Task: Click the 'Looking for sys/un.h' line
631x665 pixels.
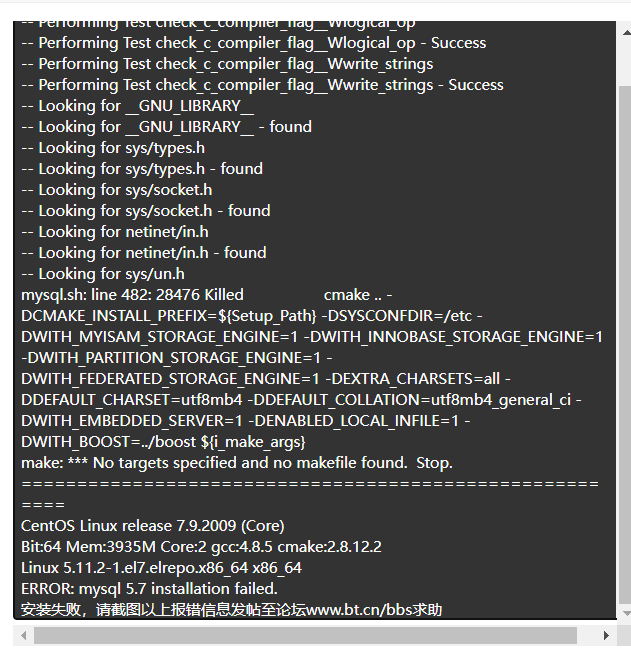Action: coord(103,274)
